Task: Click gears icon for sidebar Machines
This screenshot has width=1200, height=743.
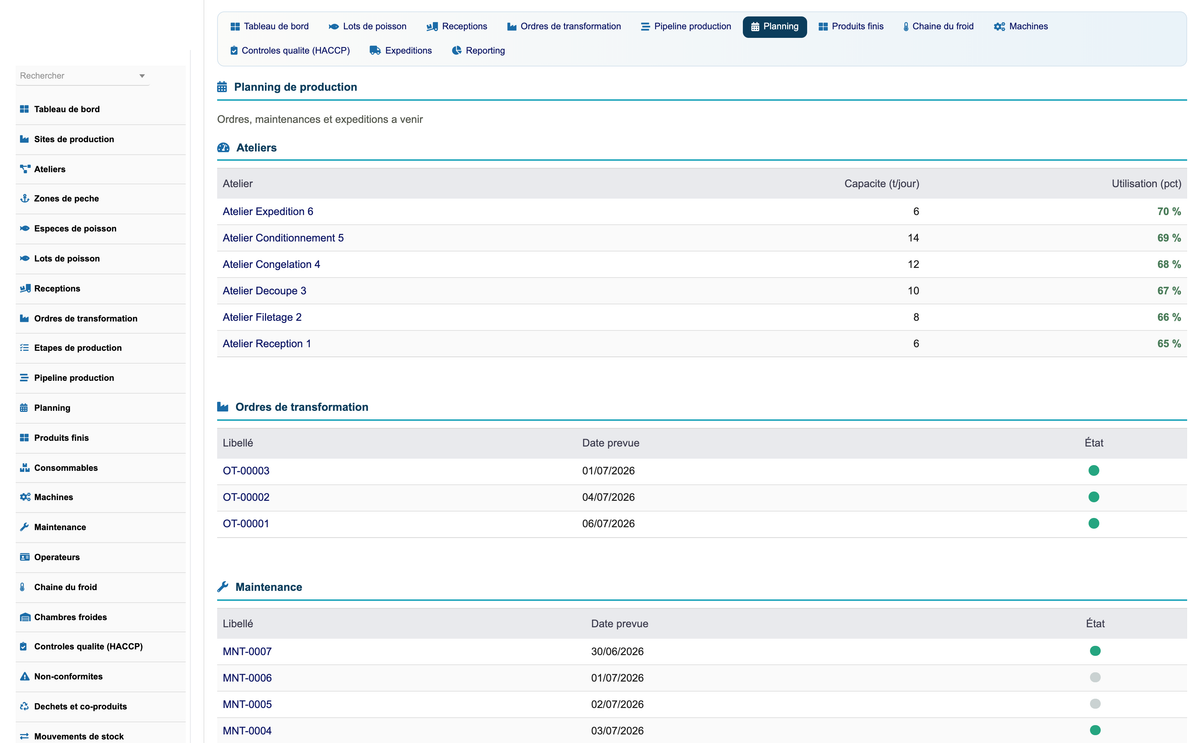Action: coord(25,497)
